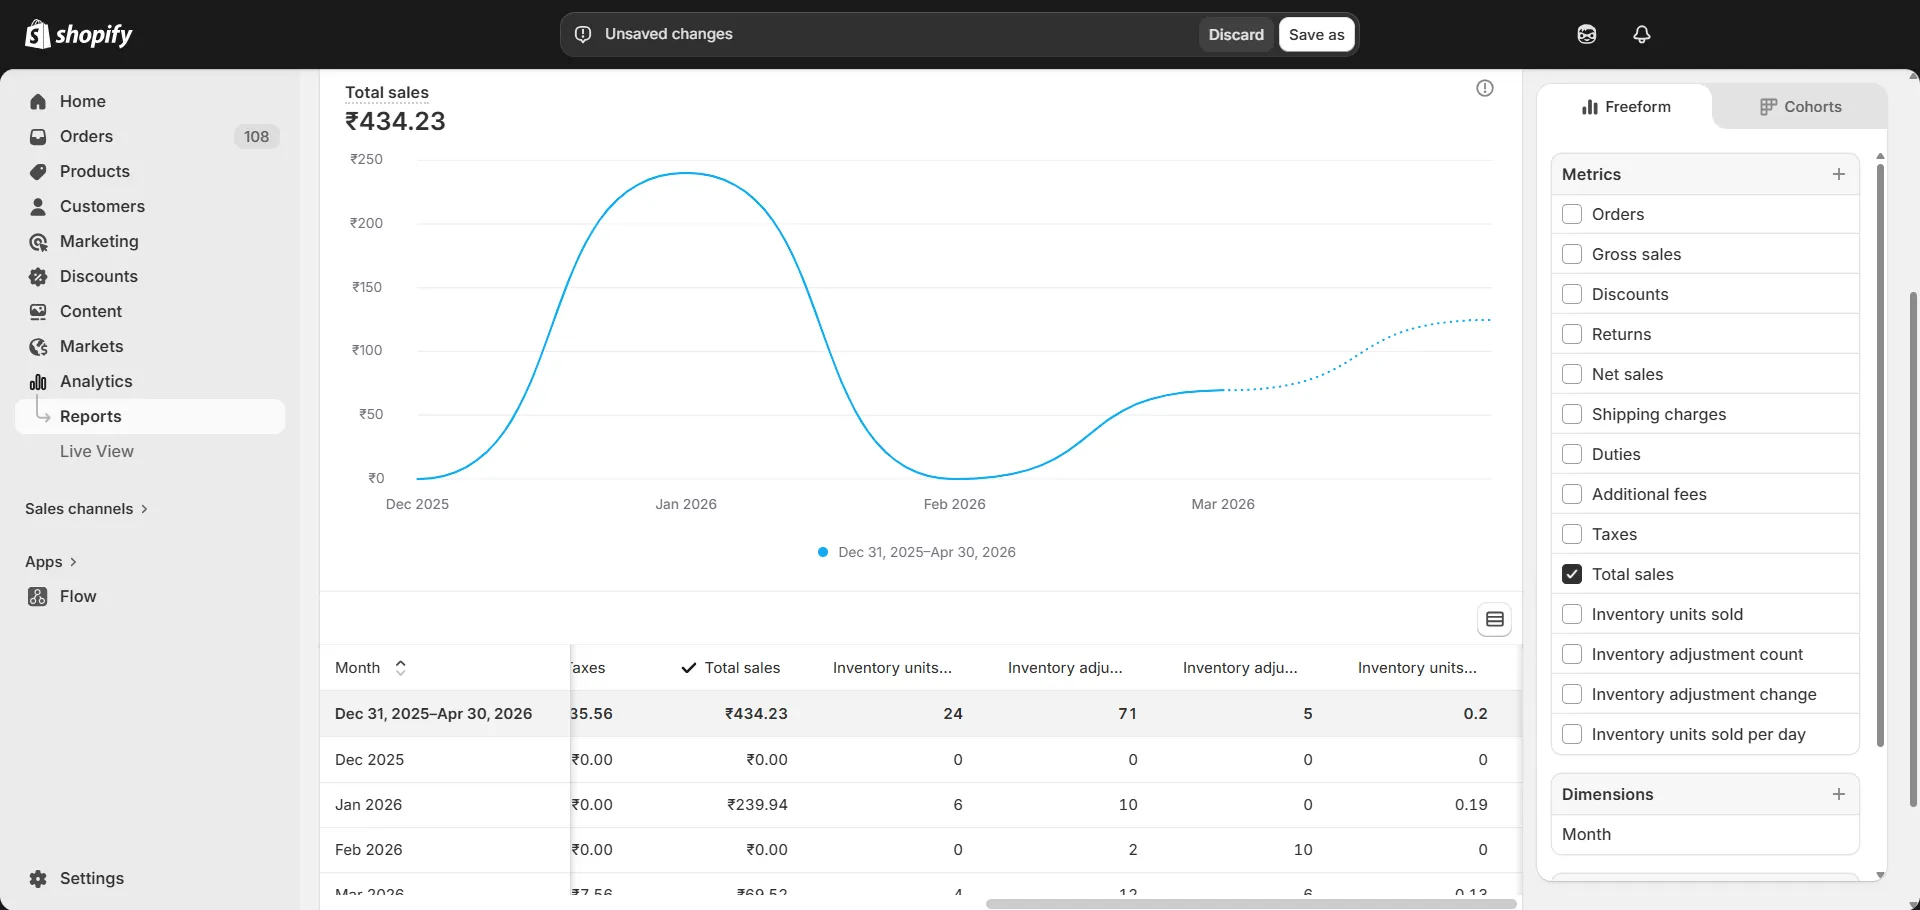Enable the Discounts metric checkbox
Viewport: 1920px width, 910px height.
tap(1572, 294)
